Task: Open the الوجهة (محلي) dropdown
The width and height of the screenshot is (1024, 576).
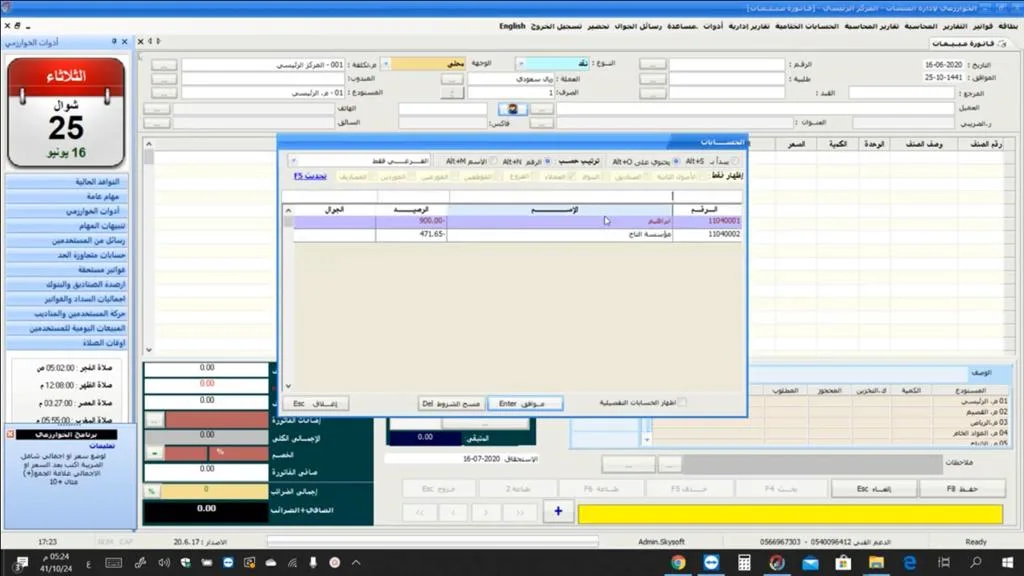Action: [x=385, y=63]
